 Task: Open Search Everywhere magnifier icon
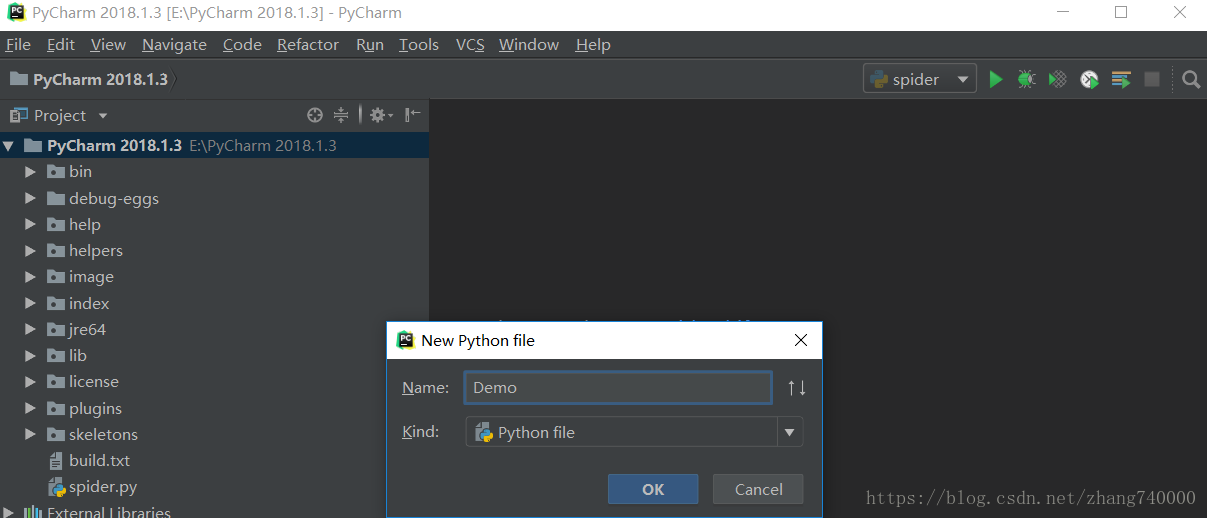point(1191,79)
